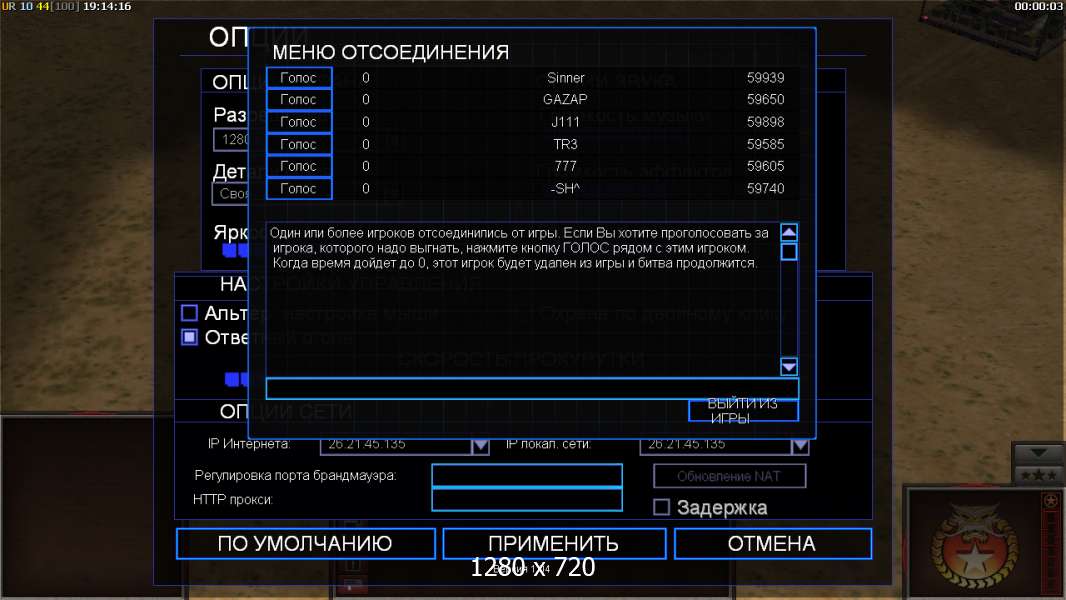This screenshot has height=600, width=1066.
Task: Click scroll down arrow in message box
Action: (789, 367)
